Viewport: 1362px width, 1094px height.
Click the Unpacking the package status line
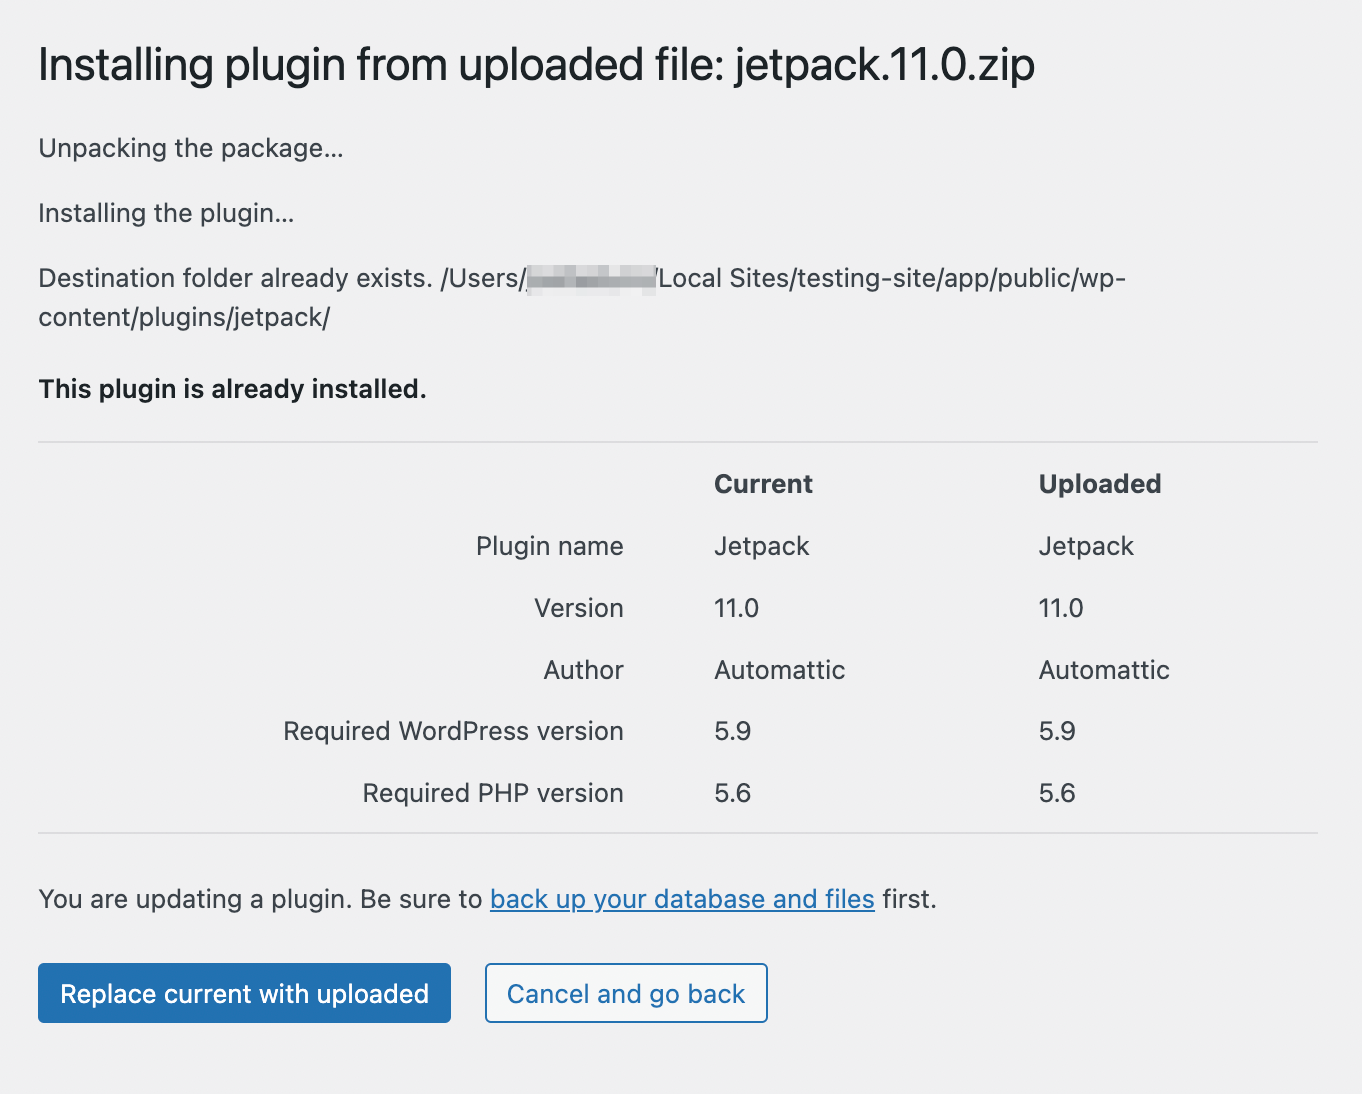(x=191, y=148)
